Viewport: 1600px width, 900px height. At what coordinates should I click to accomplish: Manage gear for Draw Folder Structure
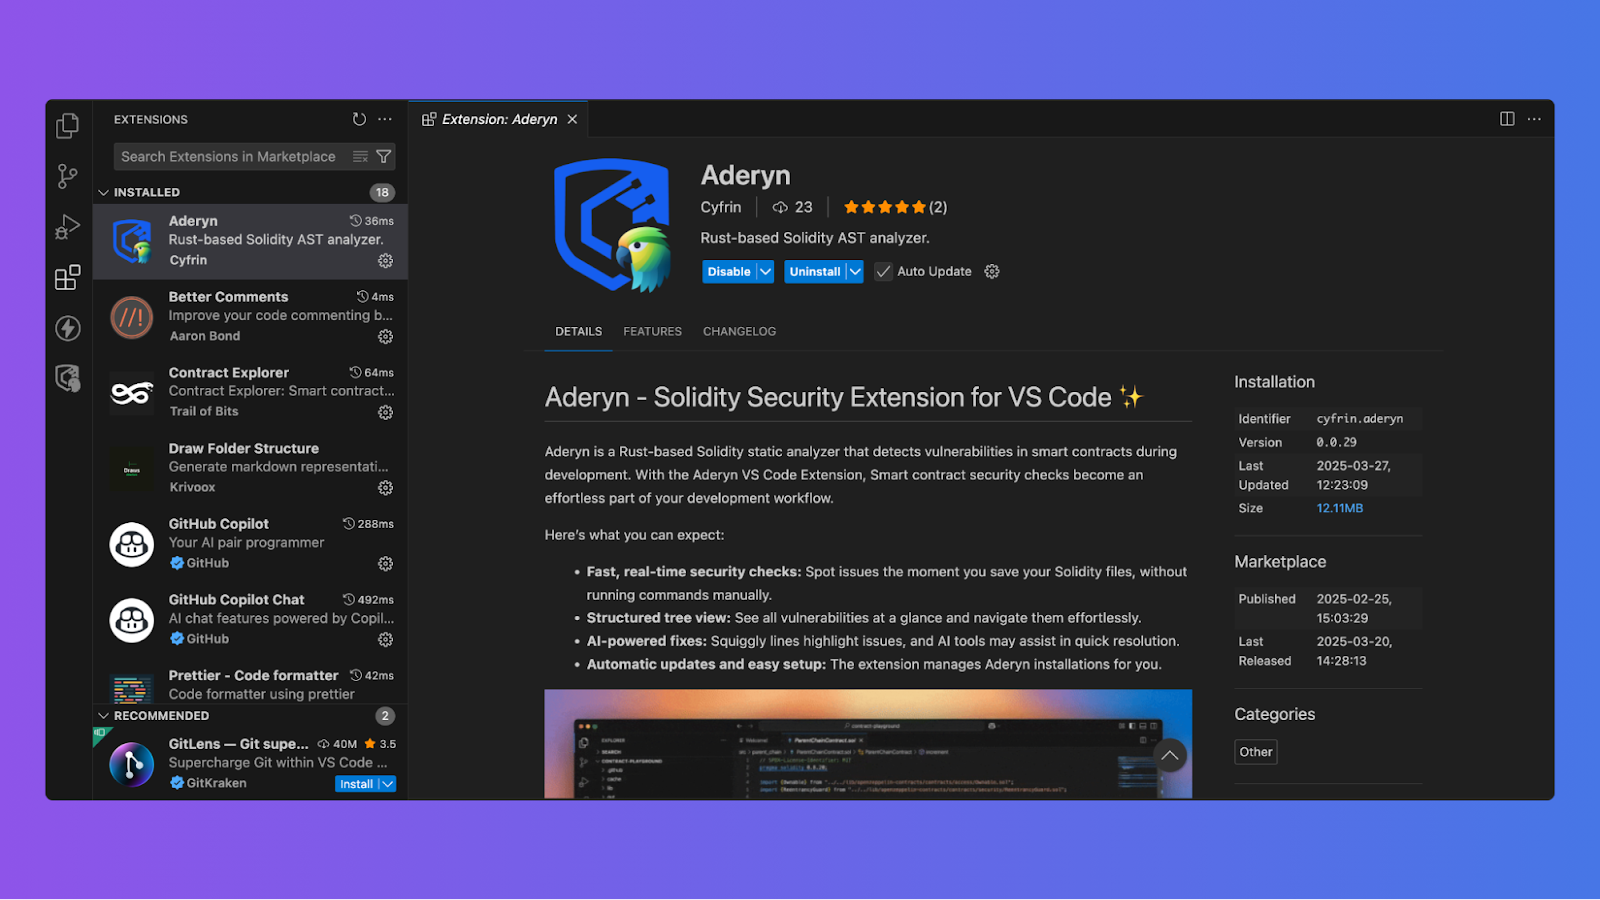(385, 488)
